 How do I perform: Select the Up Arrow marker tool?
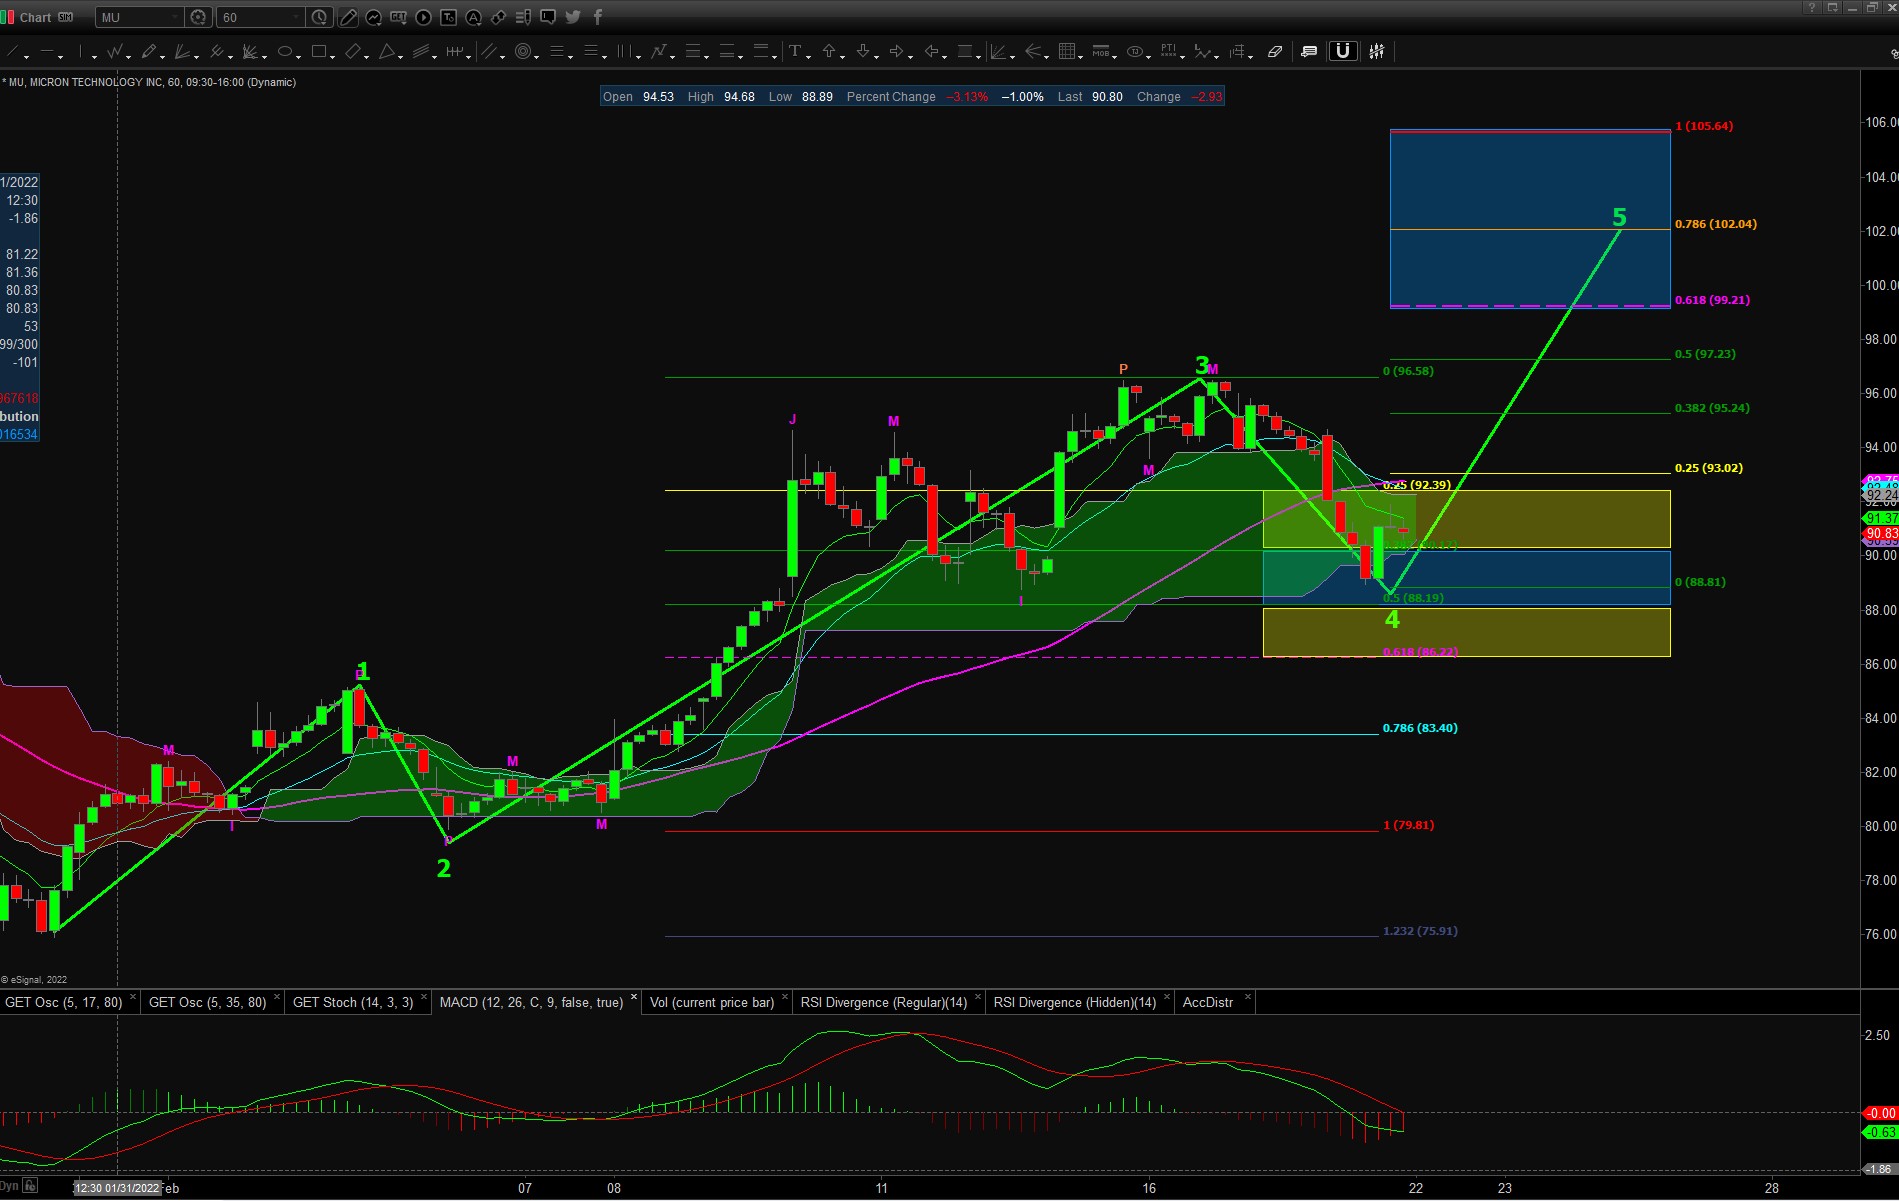(x=829, y=52)
